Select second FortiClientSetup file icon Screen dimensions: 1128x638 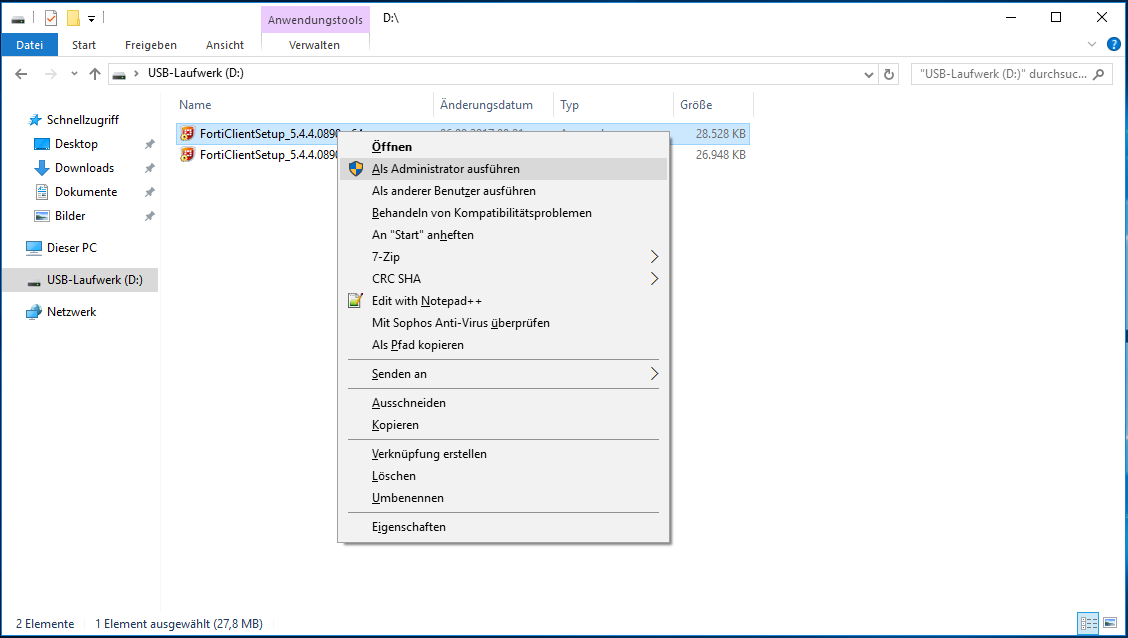coord(187,155)
